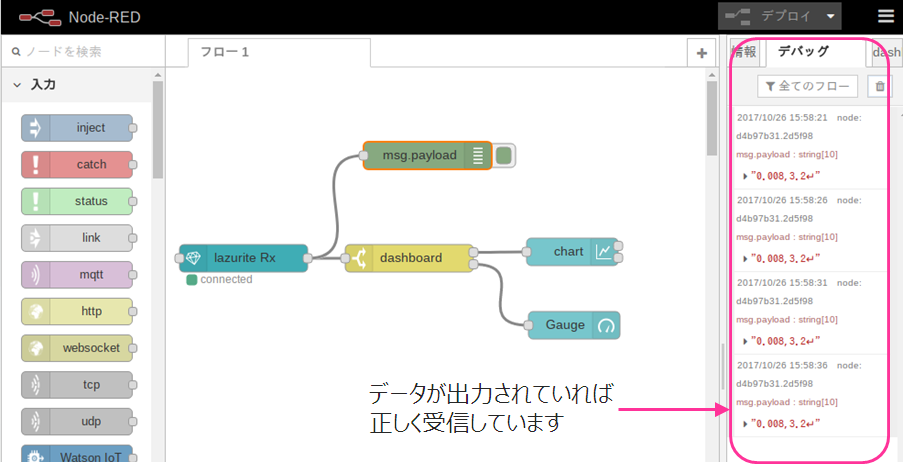The height and width of the screenshot is (464, 903).
Task: Focus the node search field
Action: tap(82, 52)
